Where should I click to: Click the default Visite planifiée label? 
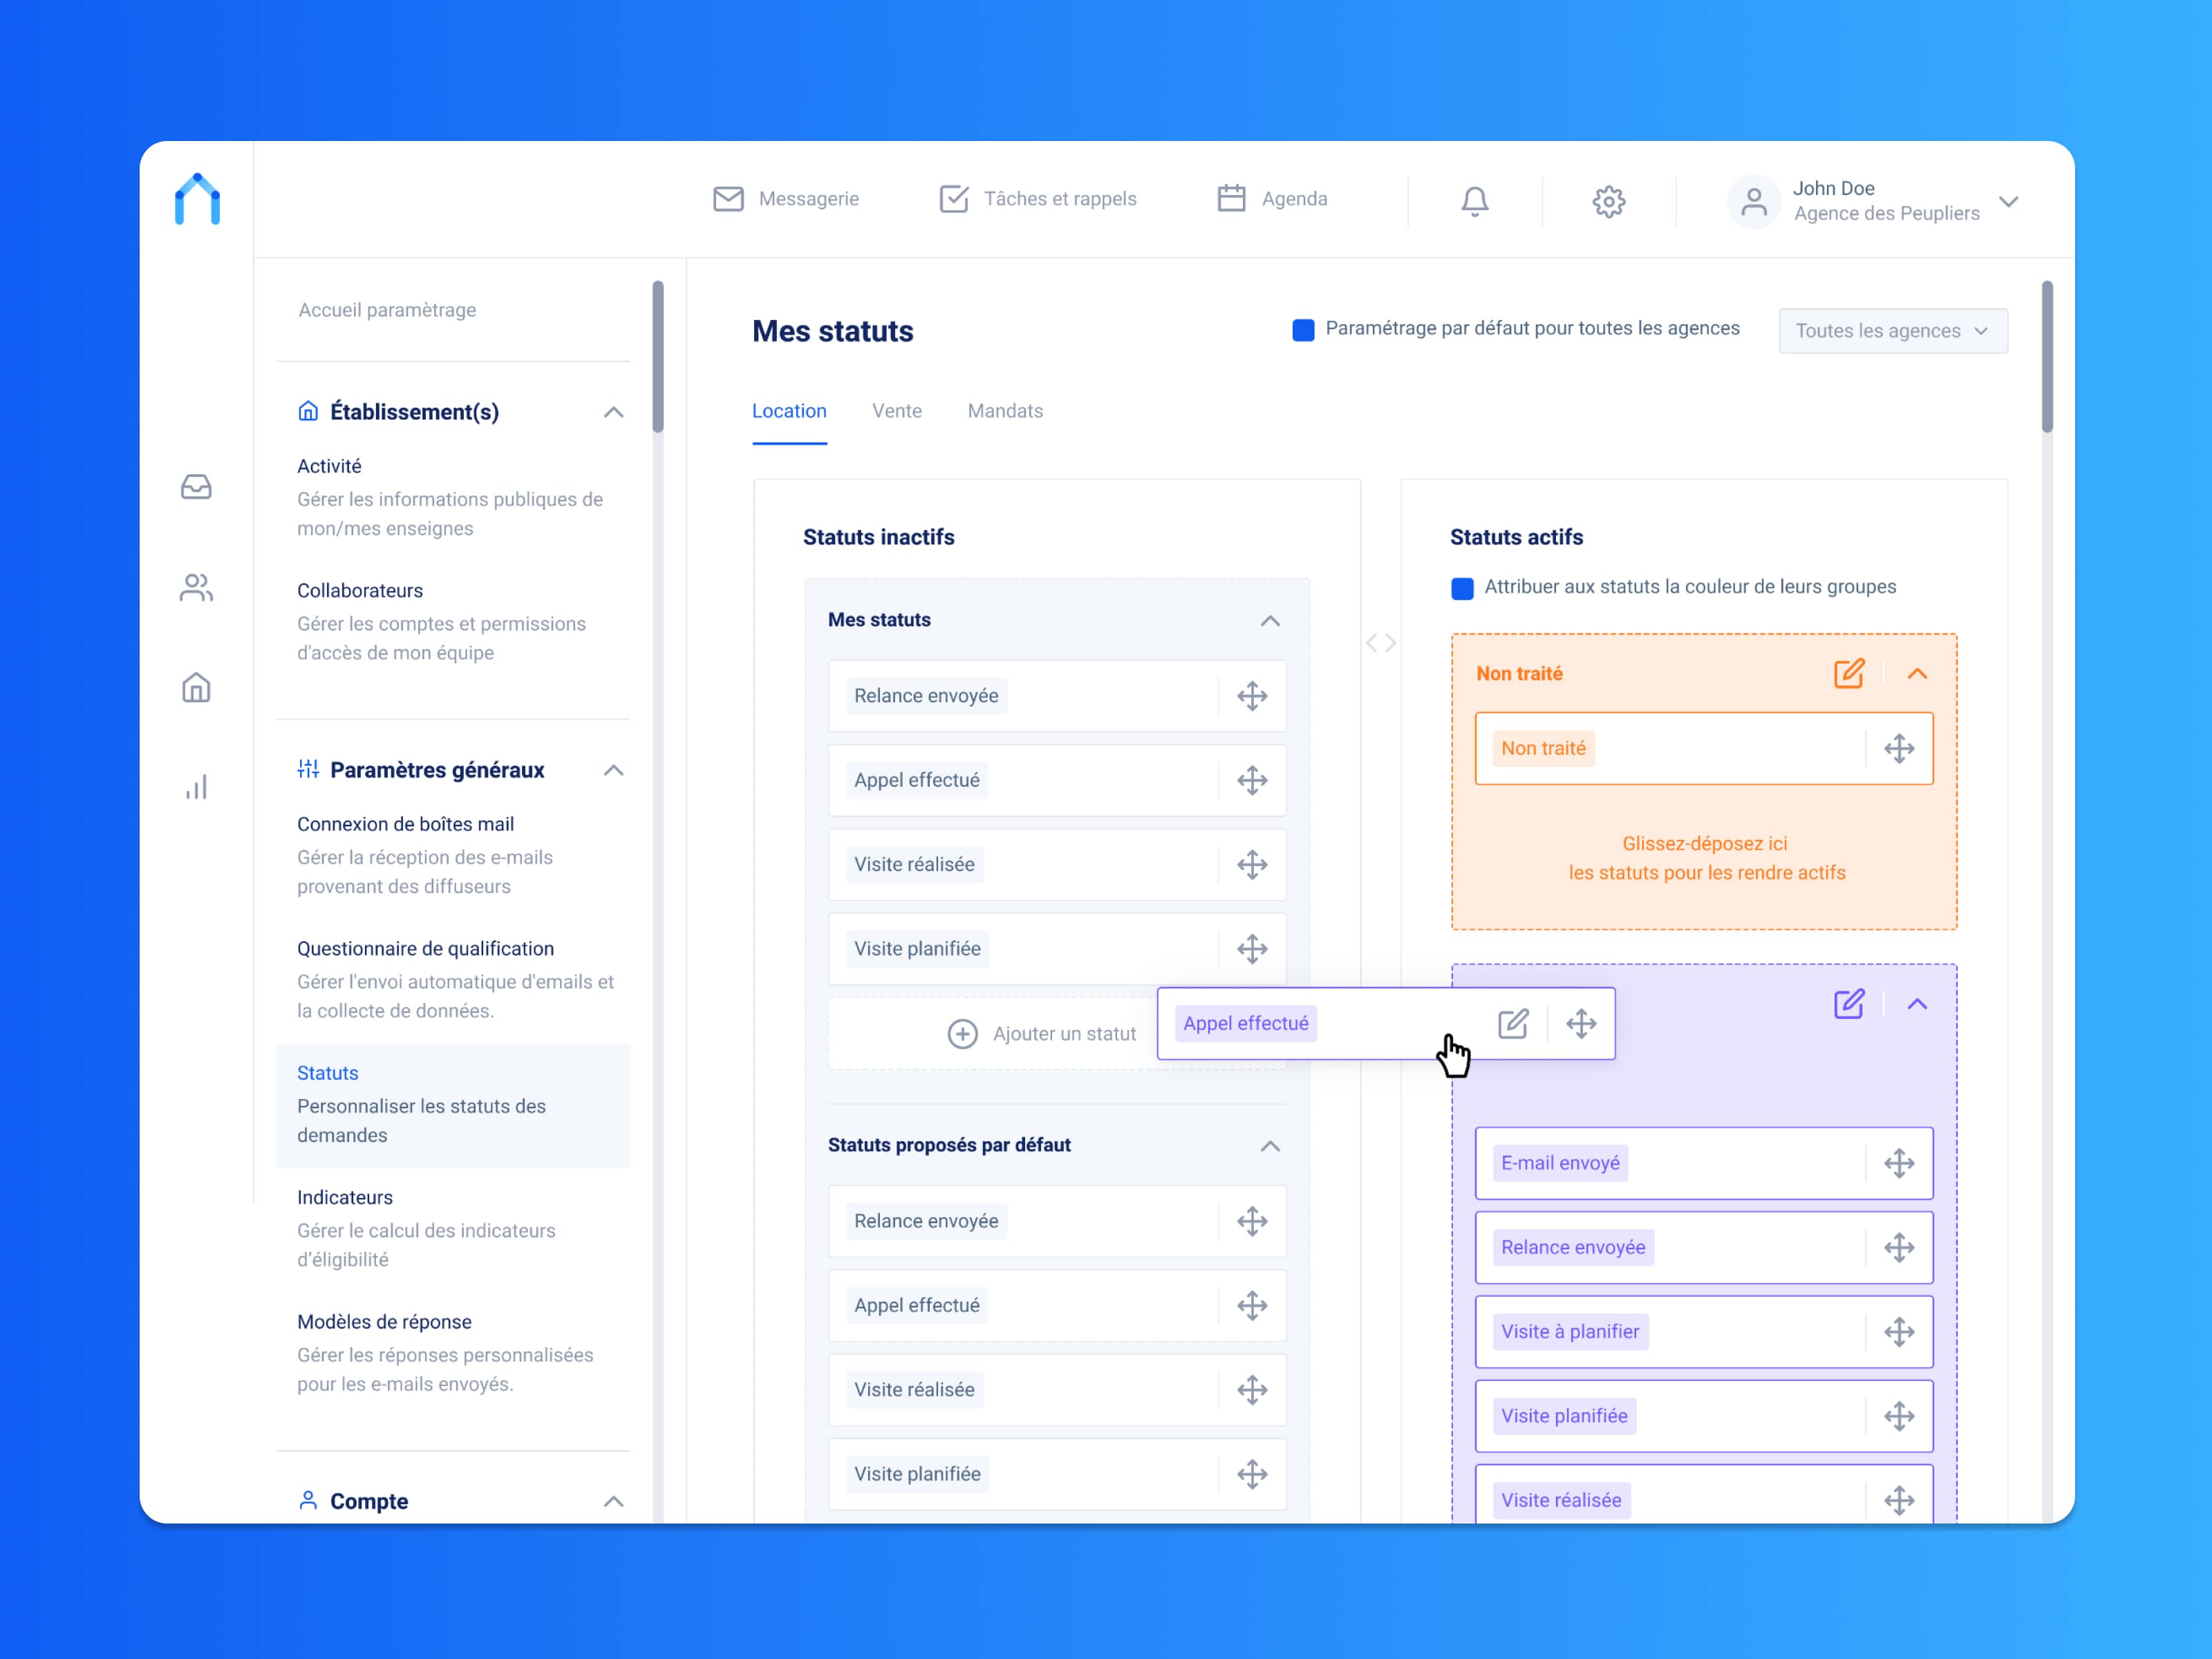click(x=917, y=1474)
